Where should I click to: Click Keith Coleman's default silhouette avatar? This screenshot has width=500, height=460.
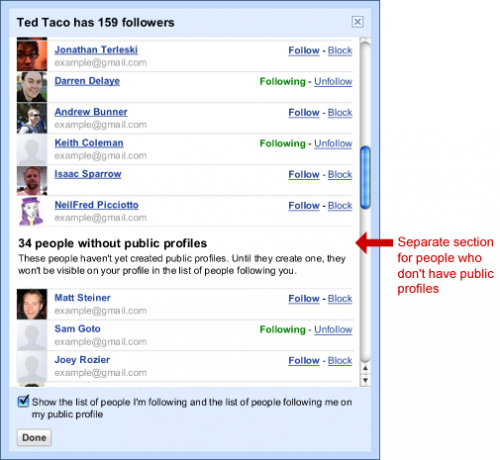coord(32,149)
